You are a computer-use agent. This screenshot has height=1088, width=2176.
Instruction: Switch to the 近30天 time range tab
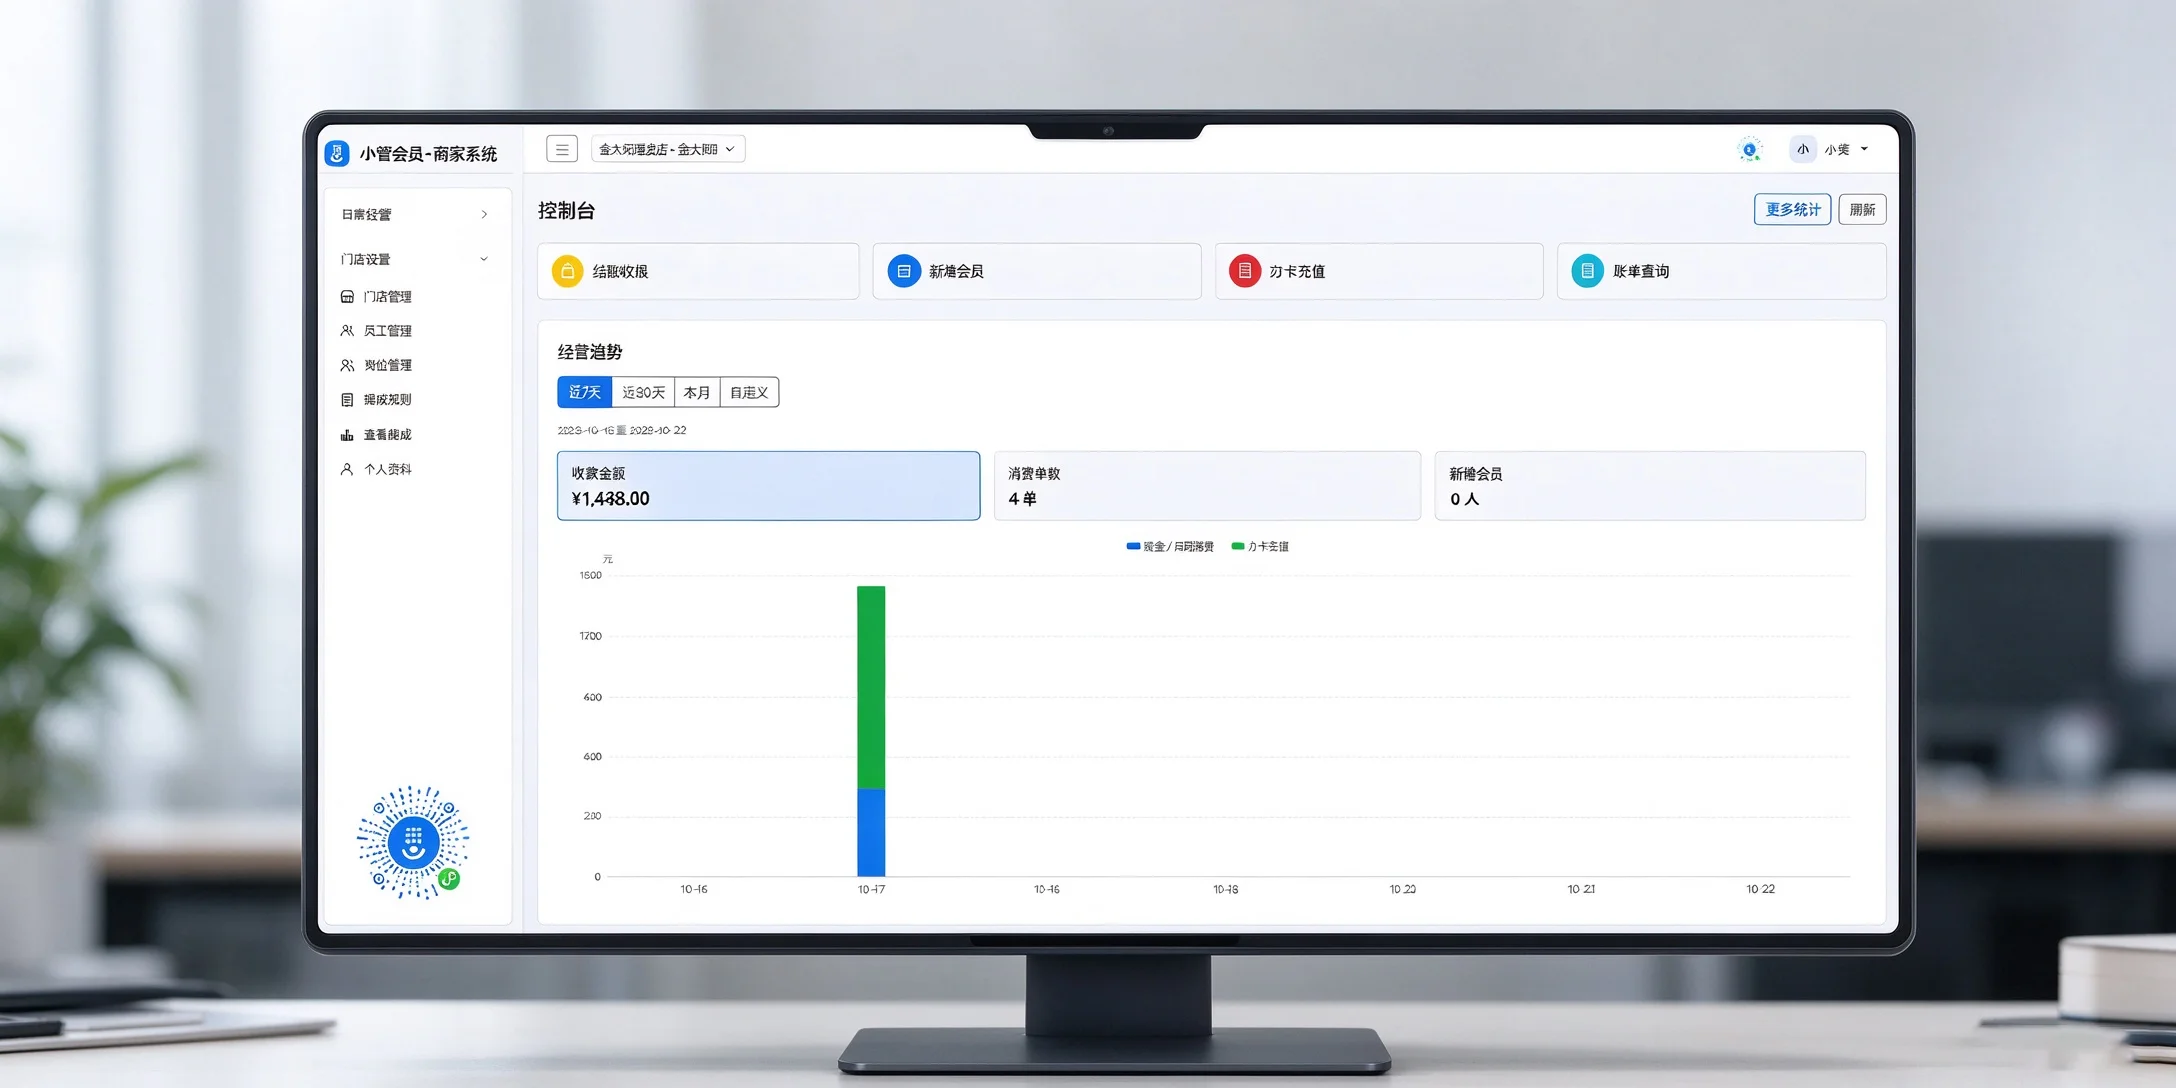tap(643, 392)
